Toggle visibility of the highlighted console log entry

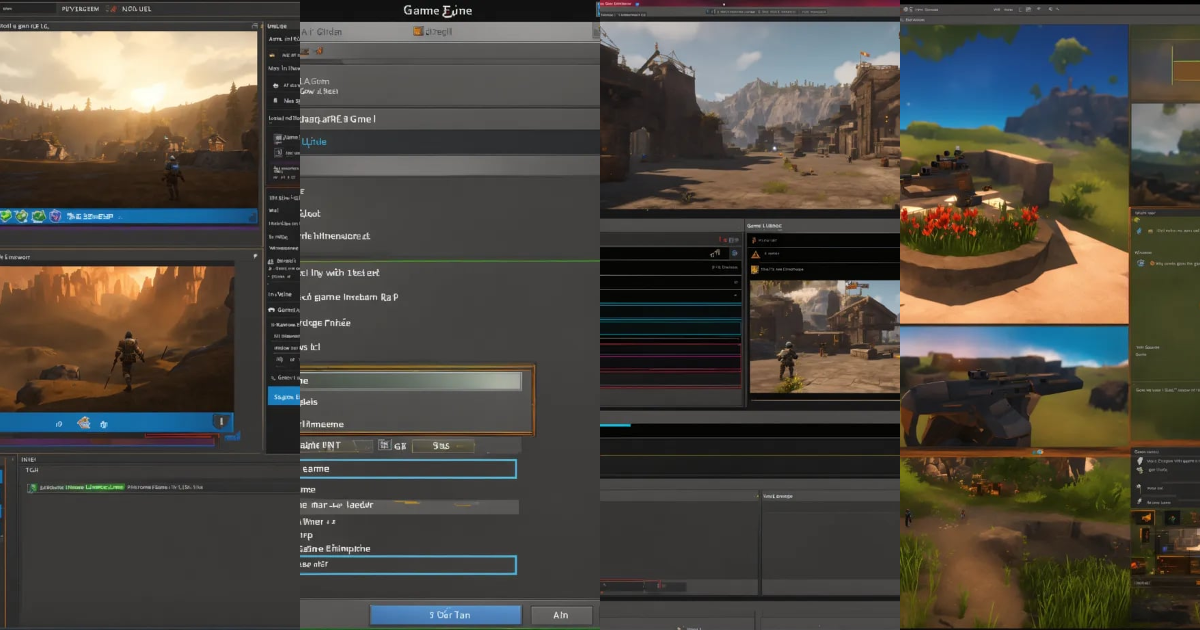pyautogui.click(x=32, y=487)
